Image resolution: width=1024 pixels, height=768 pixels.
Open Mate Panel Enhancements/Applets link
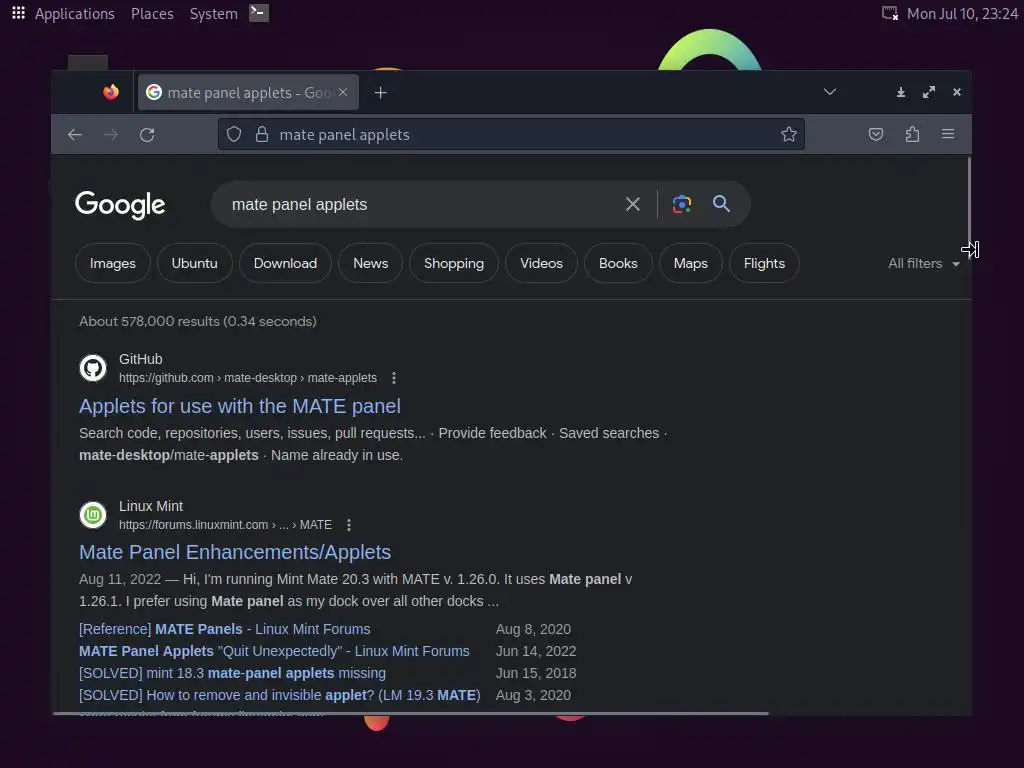[235, 552]
